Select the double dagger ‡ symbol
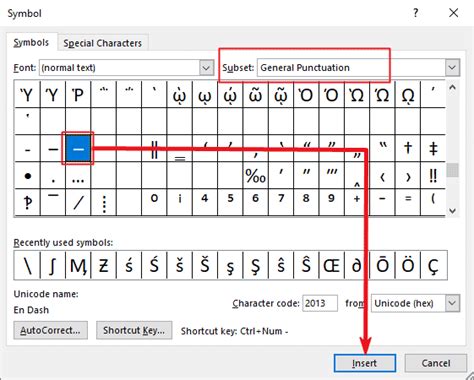Viewport: 474px width, 380px height. click(x=433, y=148)
